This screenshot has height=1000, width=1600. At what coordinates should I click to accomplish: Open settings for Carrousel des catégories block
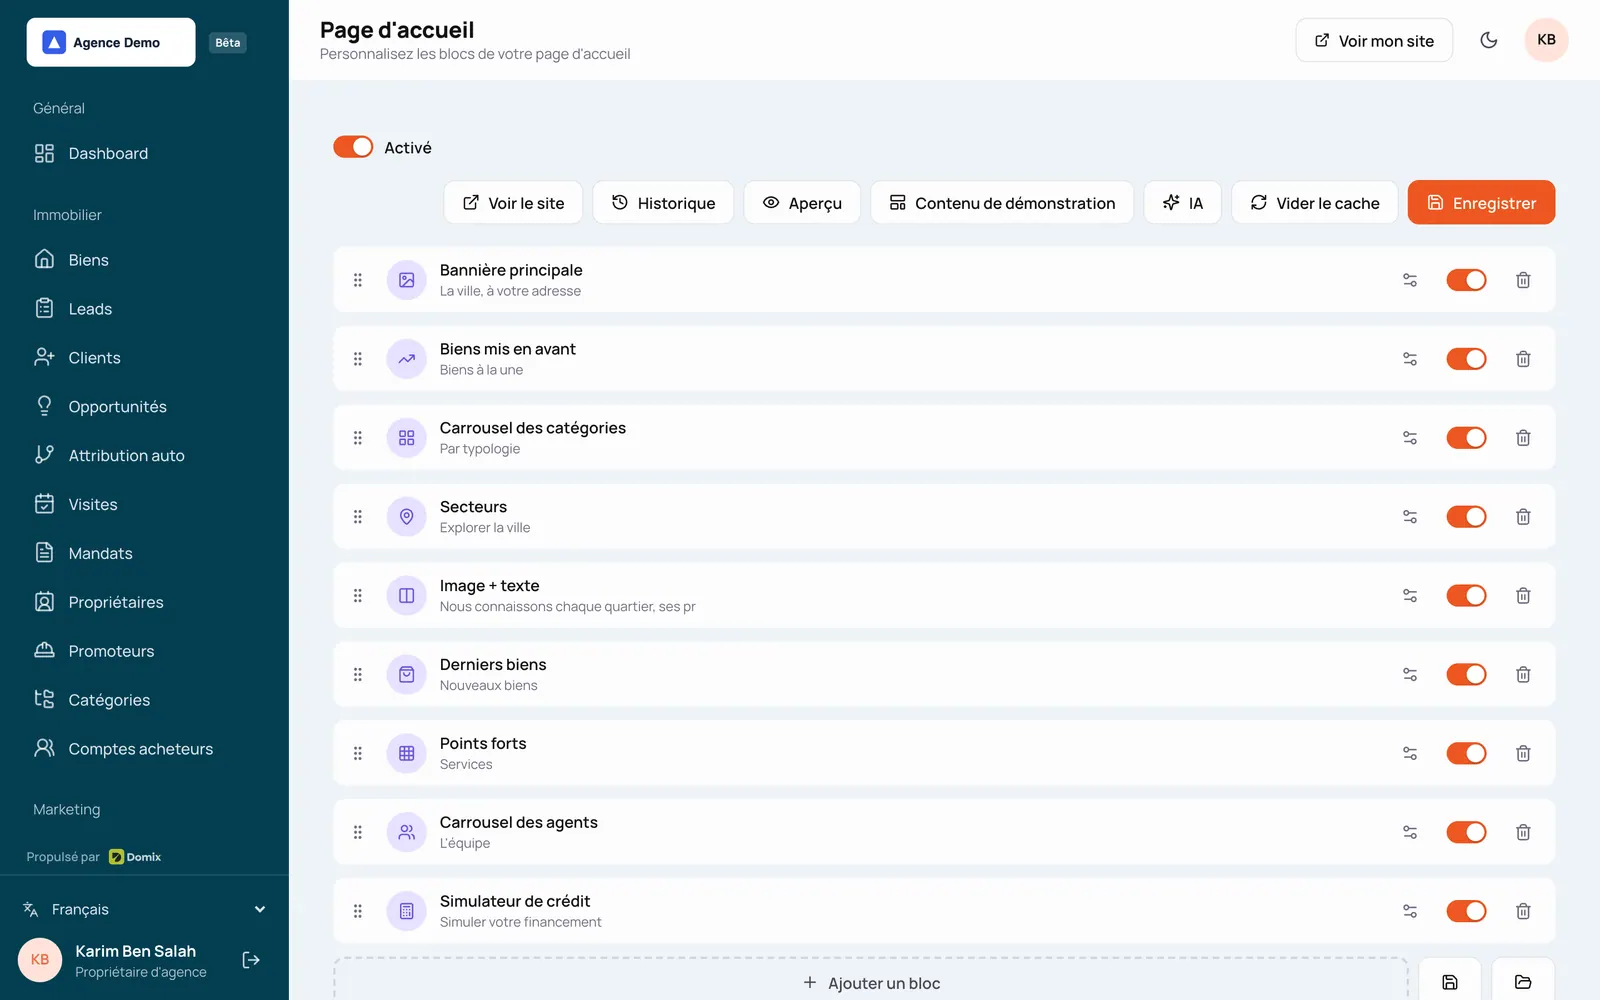click(x=1410, y=438)
